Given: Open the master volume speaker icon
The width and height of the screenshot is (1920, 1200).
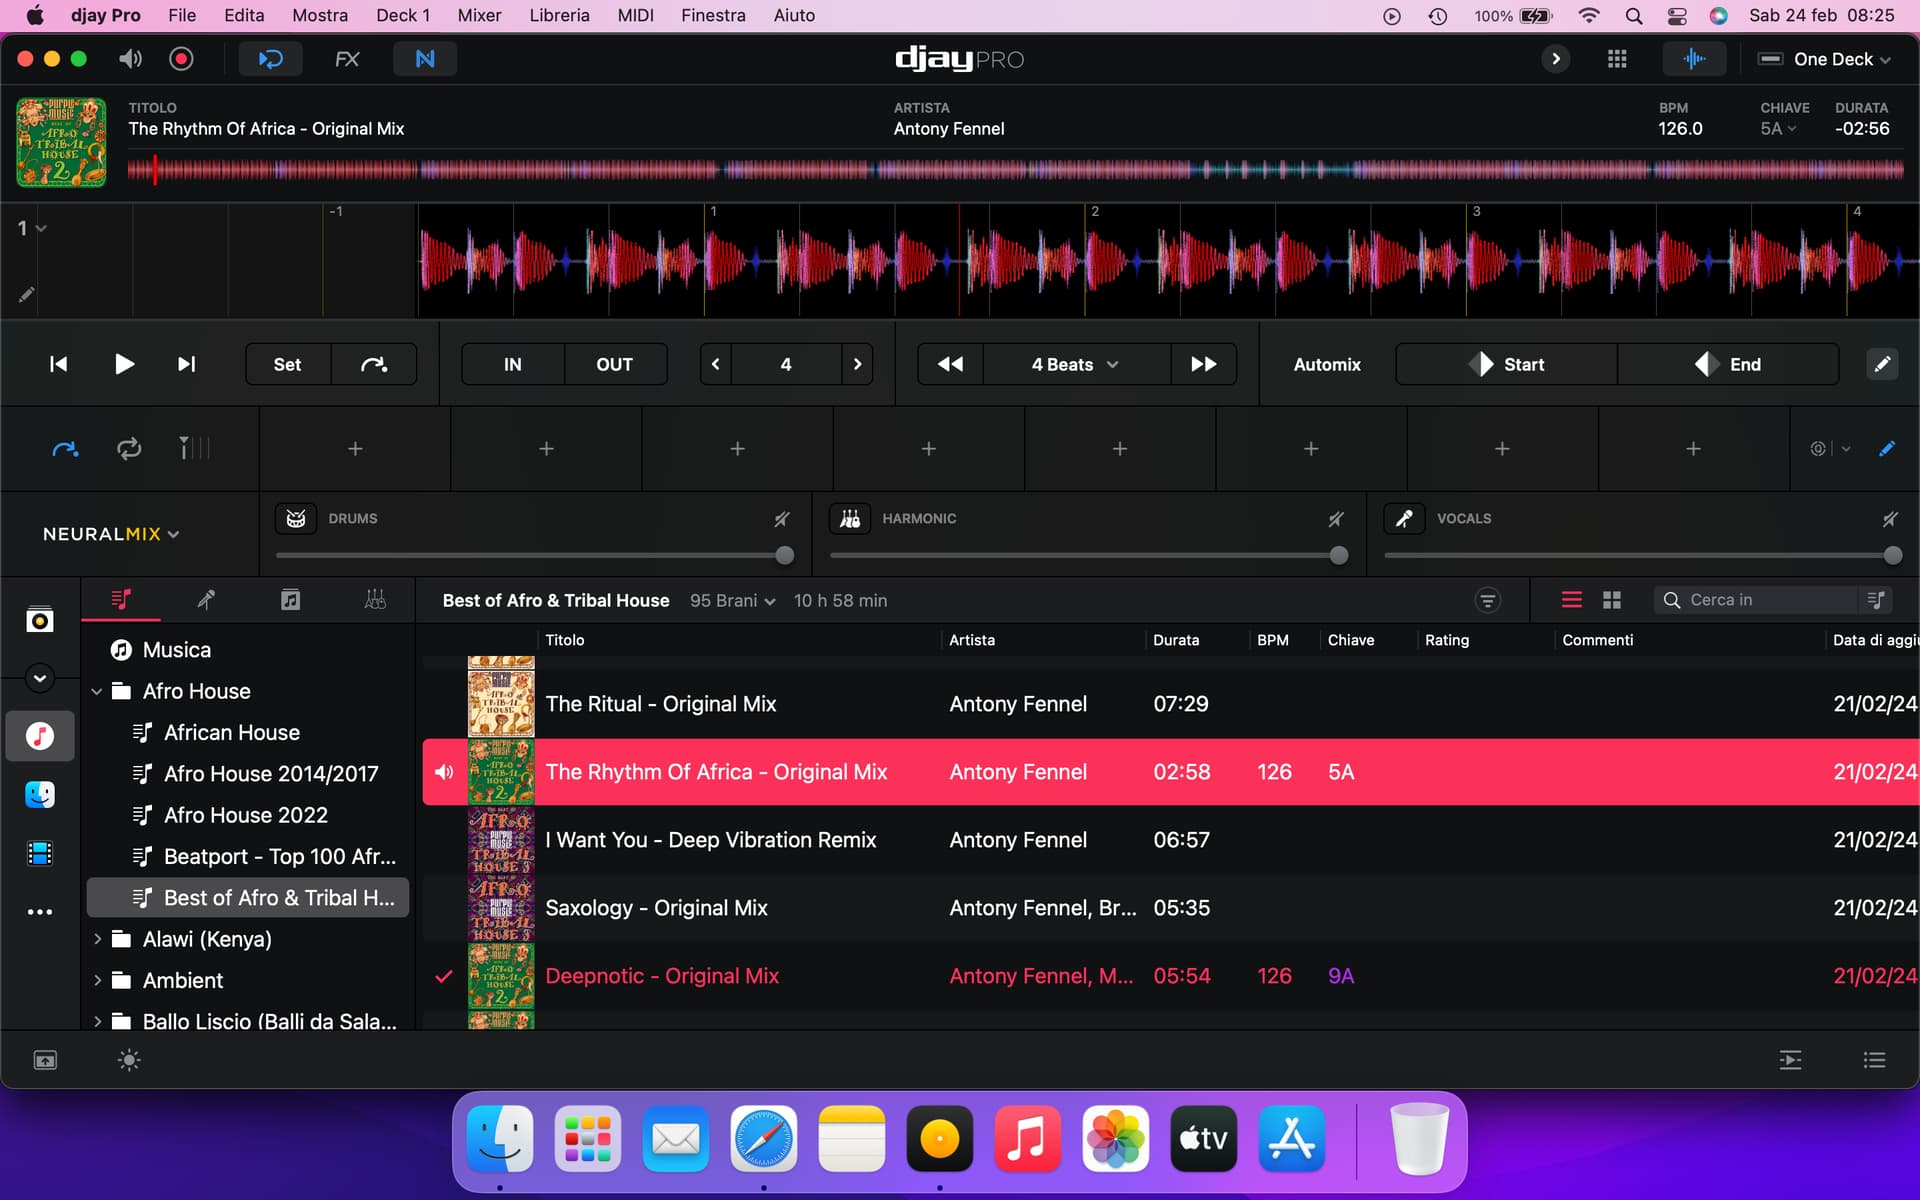Looking at the screenshot, I should tap(130, 59).
